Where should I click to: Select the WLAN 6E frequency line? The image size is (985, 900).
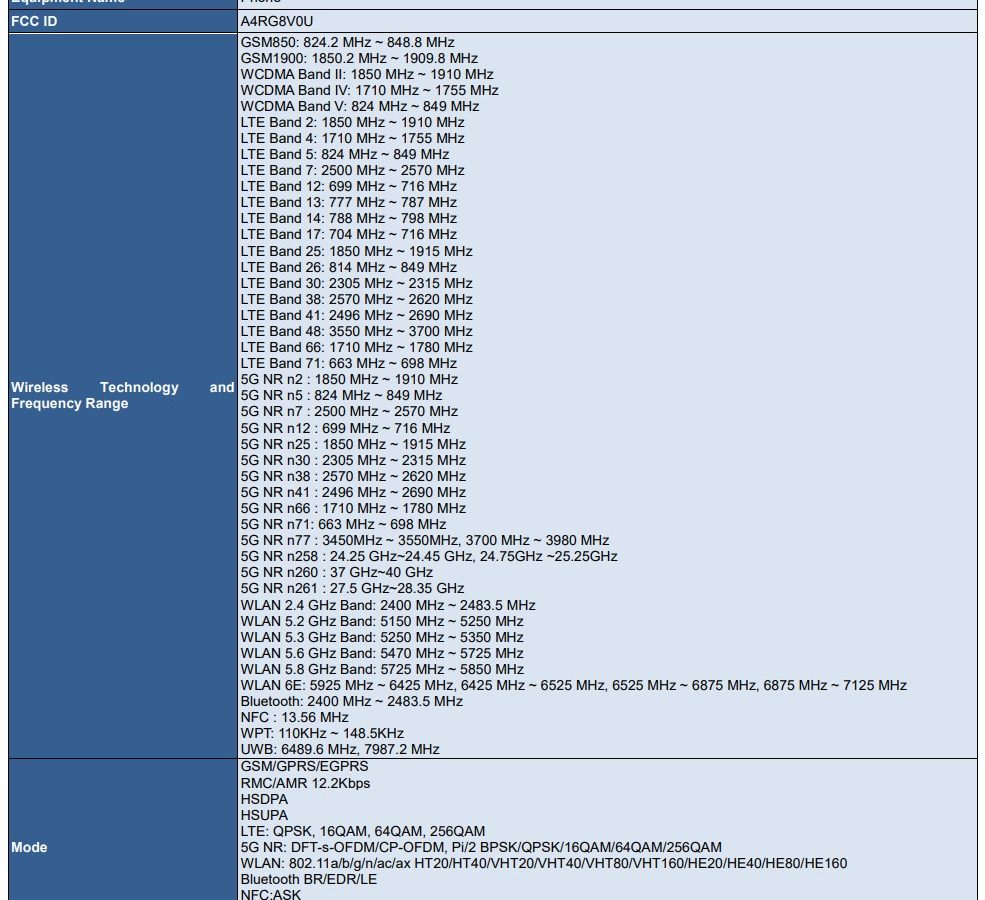click(573, 685)
